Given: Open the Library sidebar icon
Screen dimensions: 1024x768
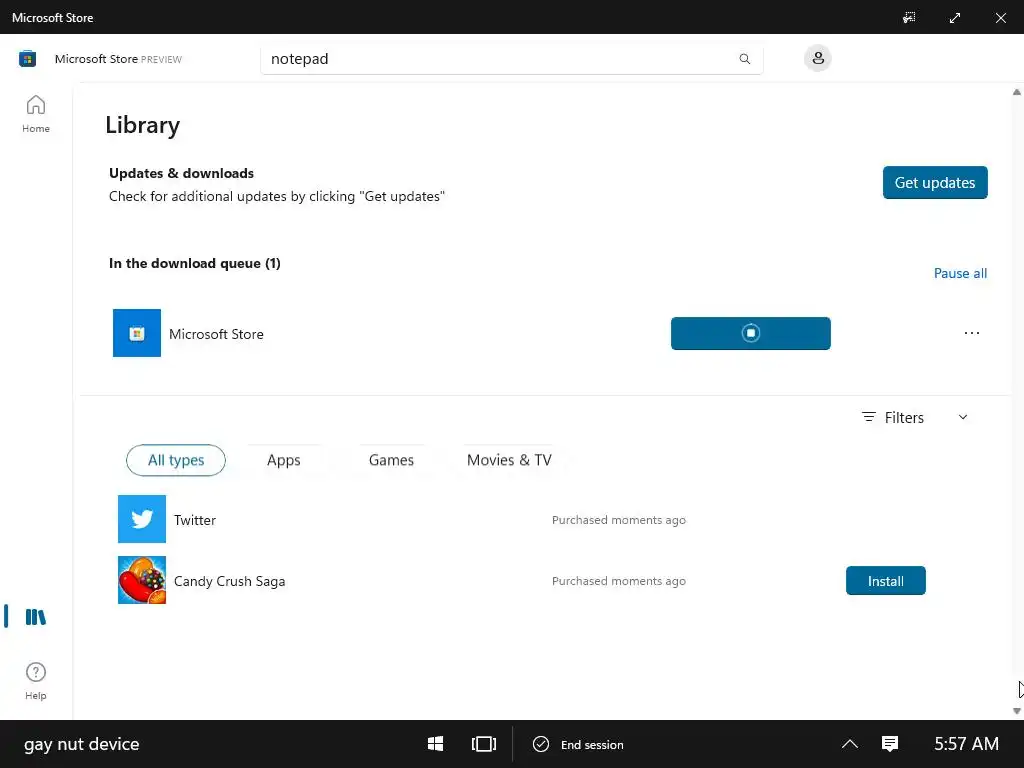Looking at the screenshot, I should tap(36, 616).
